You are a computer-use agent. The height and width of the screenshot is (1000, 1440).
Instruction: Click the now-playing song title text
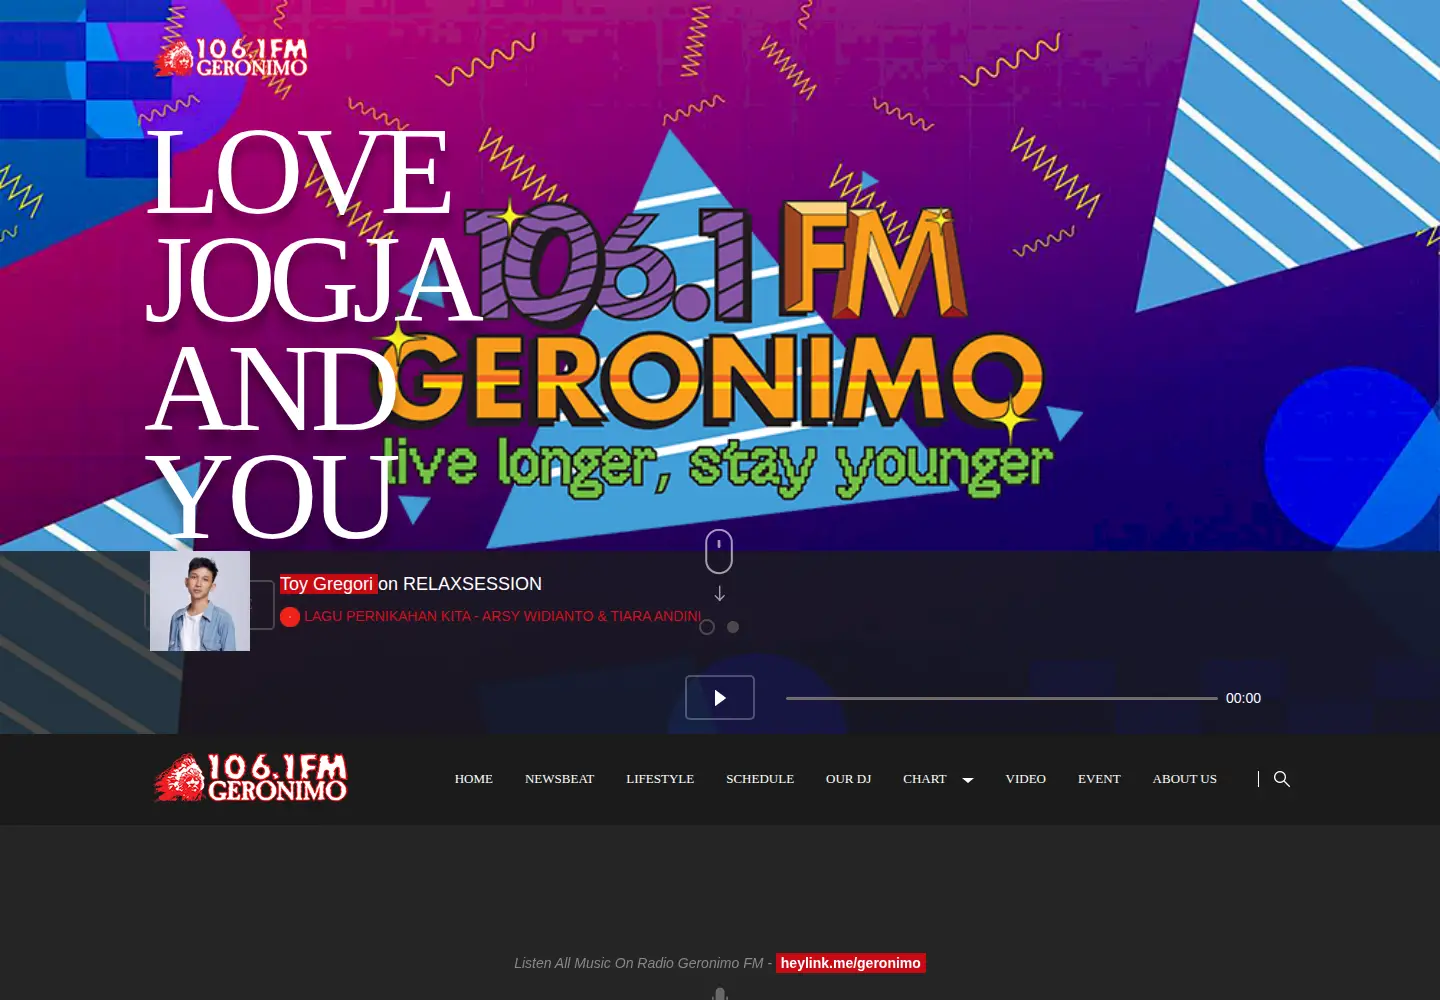point(503,616)
